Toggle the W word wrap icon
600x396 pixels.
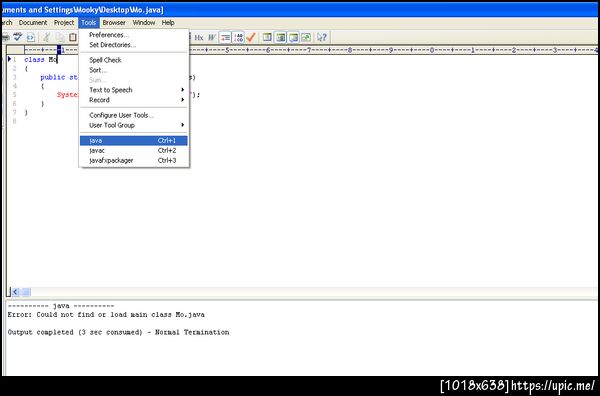pos(212,37)
